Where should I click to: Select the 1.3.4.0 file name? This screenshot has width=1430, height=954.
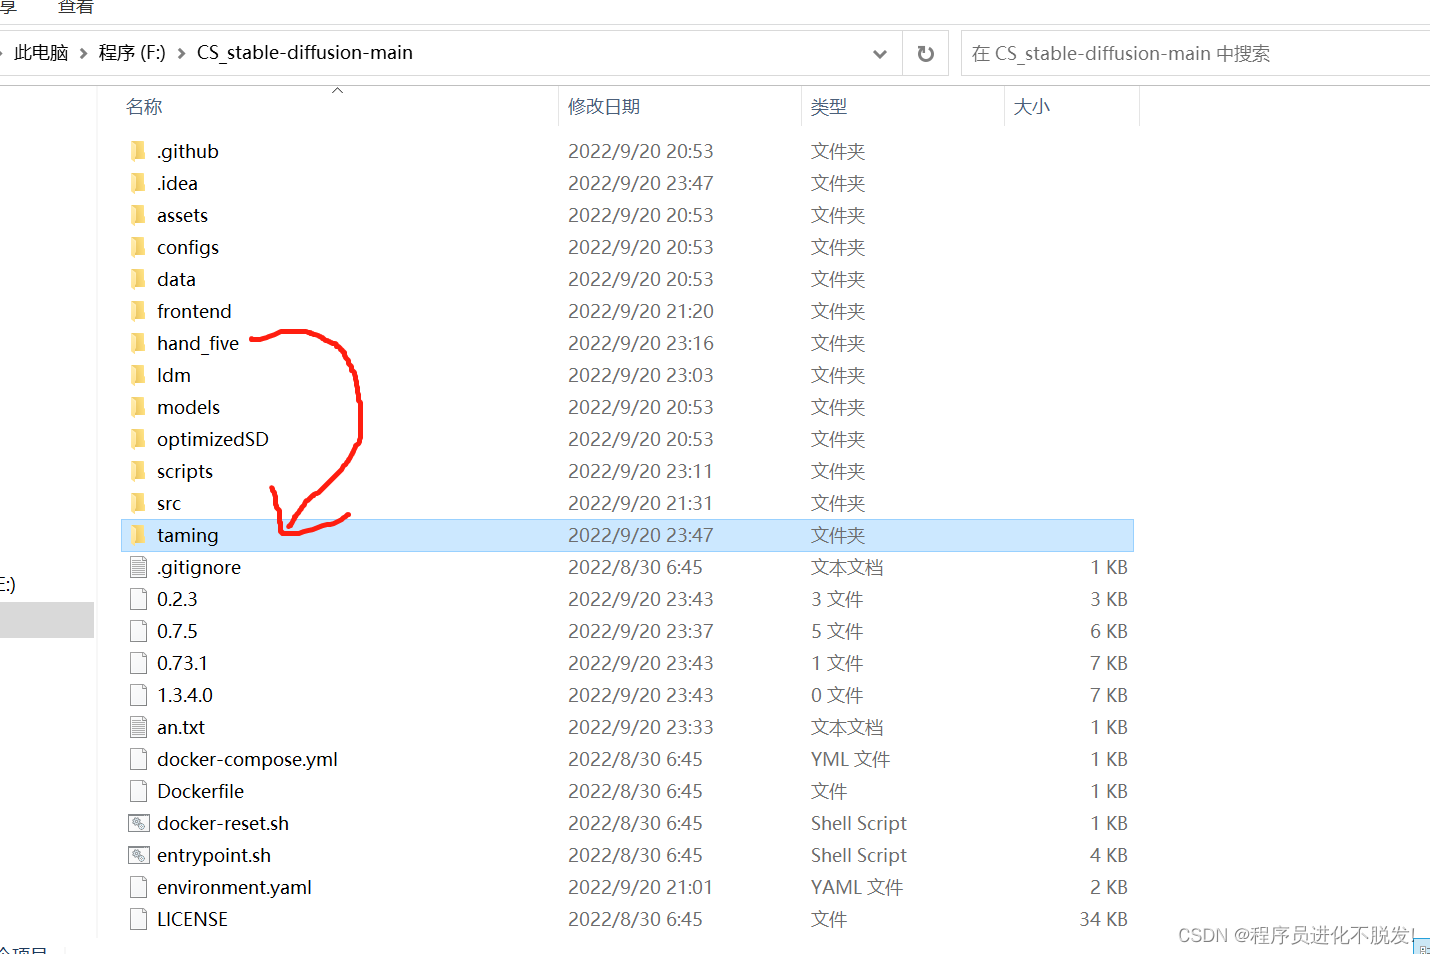point(185,695)
